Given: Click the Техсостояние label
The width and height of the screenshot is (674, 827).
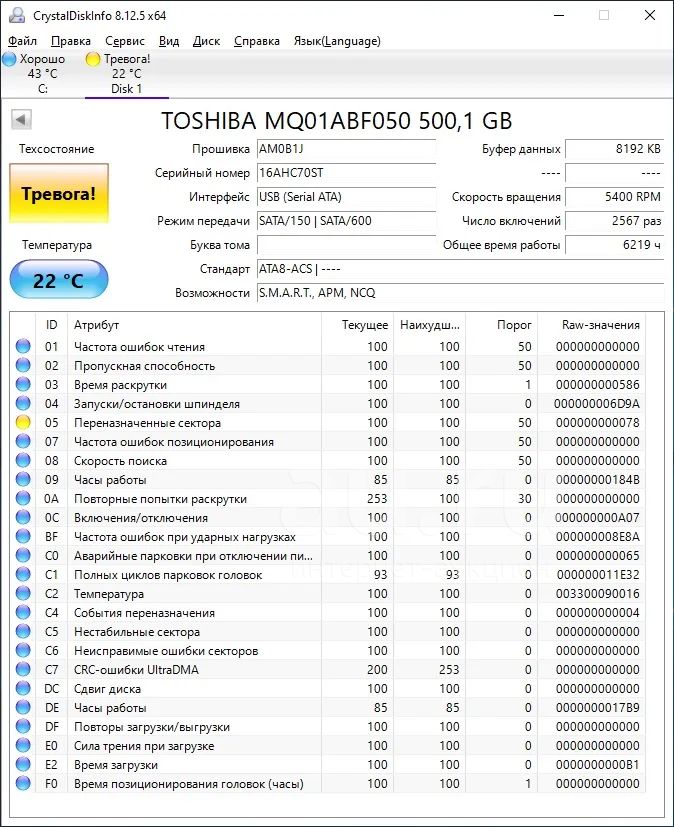Looking at the screenshot, I should [56, 149].
